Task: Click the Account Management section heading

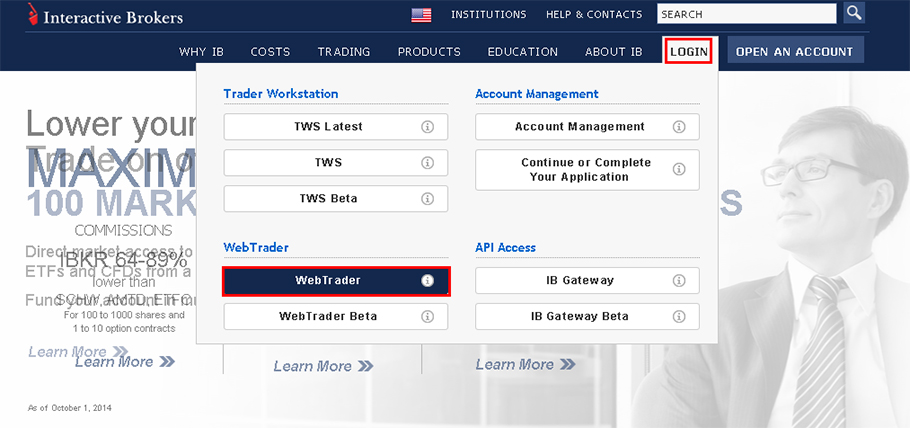Action: point(537,93)
